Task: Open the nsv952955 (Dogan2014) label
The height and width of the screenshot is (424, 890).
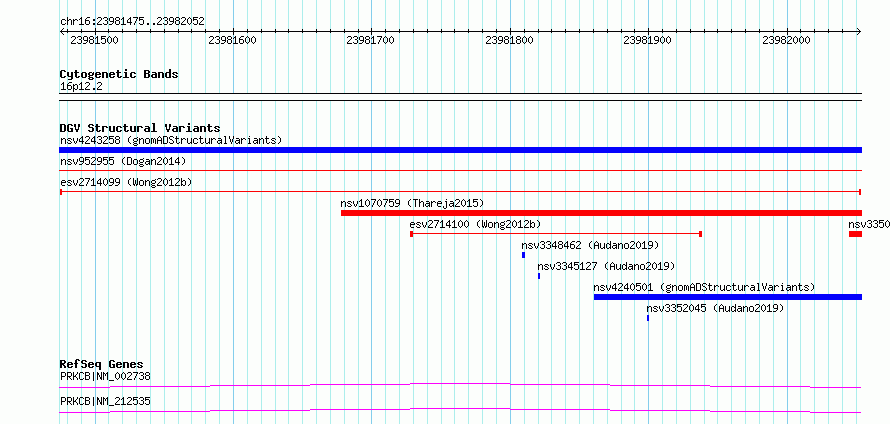Action: 123,161
